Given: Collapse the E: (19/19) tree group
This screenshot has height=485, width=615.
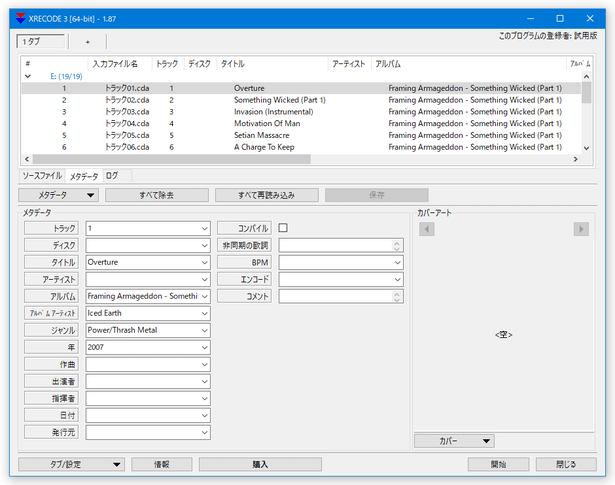Looking at the screenshot, I should coord(27,76).
